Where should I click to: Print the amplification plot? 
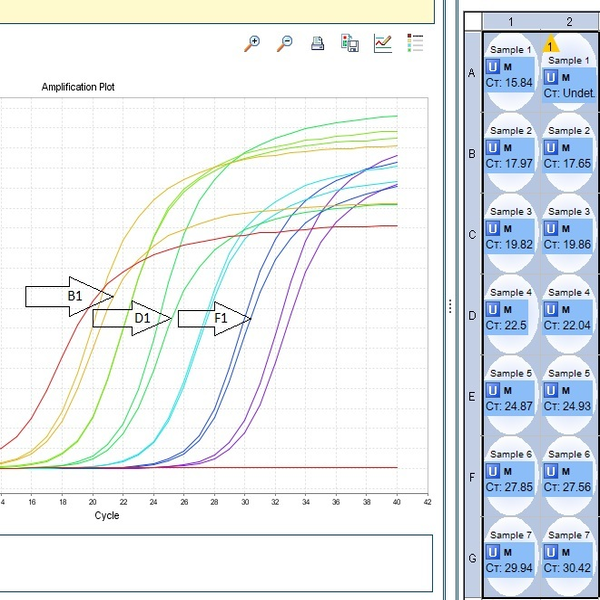317,43
